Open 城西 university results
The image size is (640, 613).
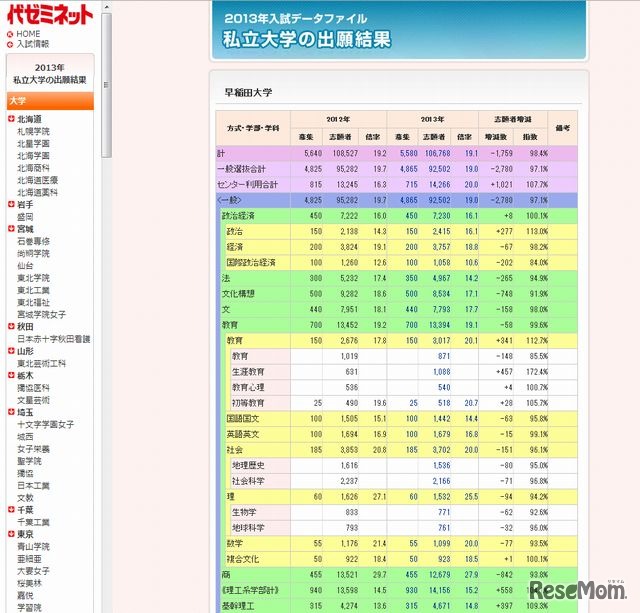click(25, 437)
